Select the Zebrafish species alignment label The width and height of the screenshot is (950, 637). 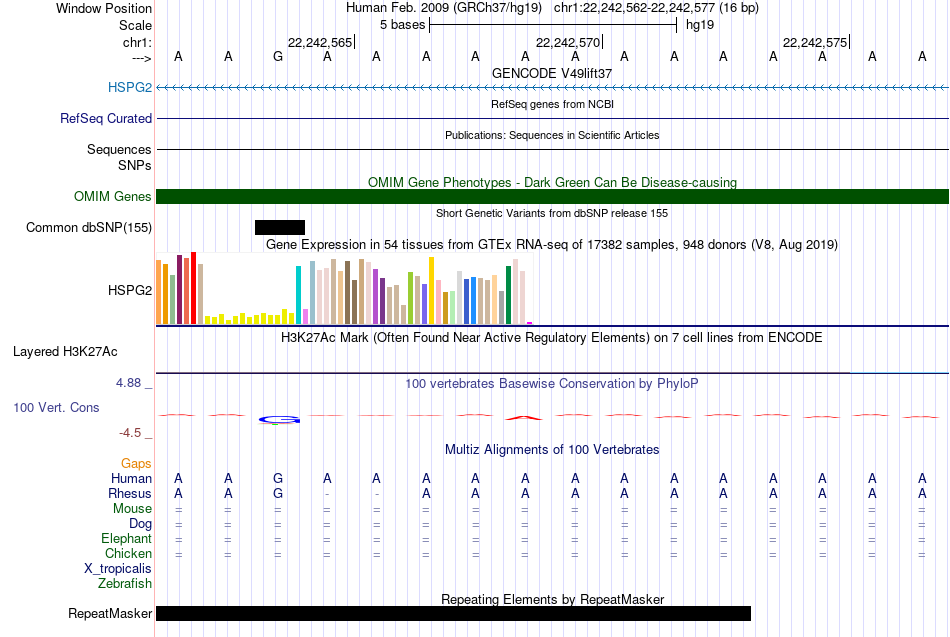(125, 584)
